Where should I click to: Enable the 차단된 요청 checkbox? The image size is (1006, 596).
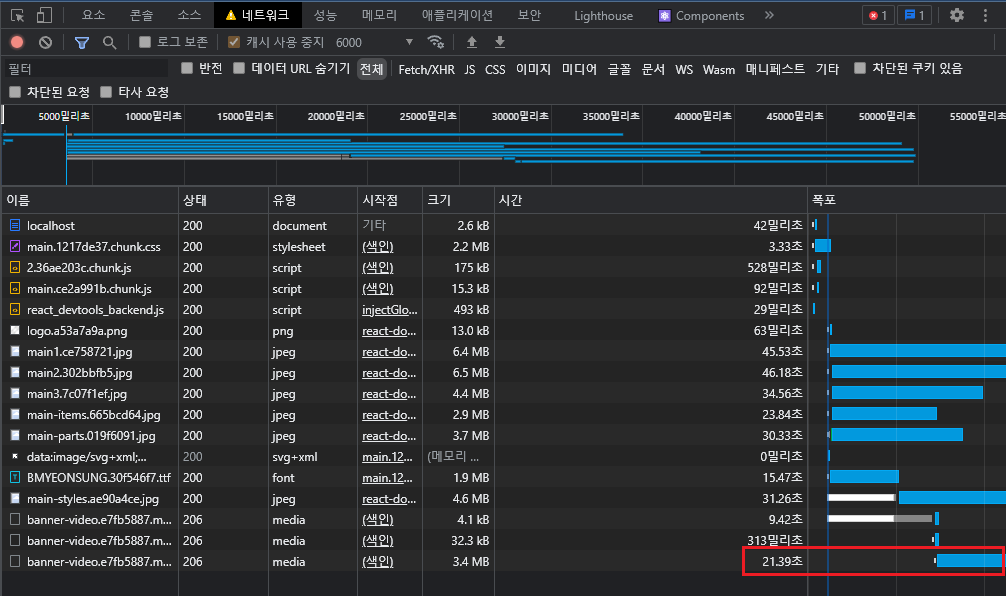15,92
